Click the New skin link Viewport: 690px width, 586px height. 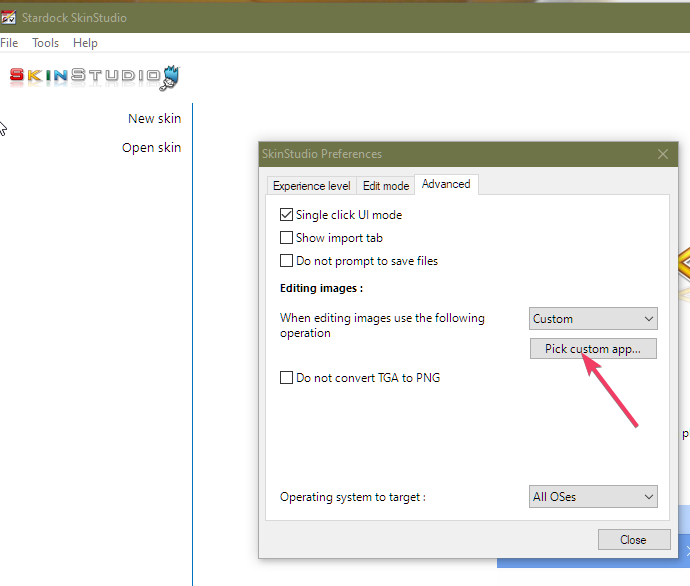click(154, 118)
